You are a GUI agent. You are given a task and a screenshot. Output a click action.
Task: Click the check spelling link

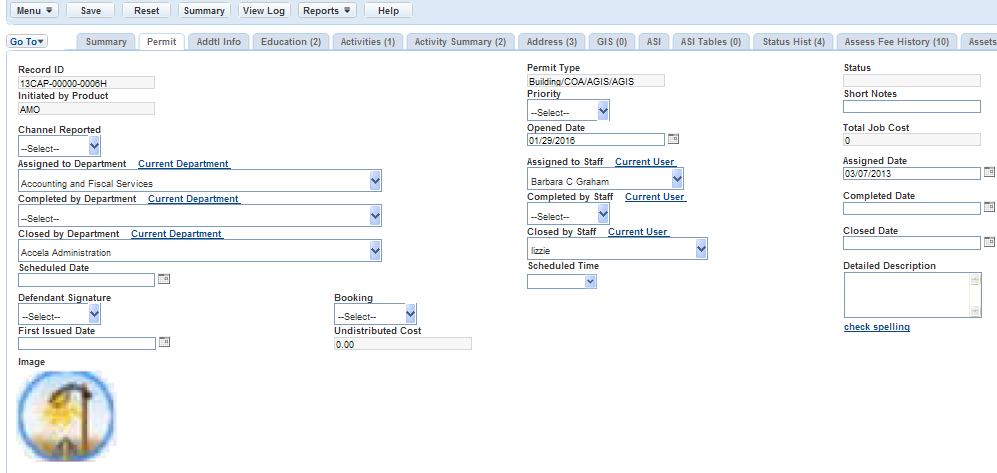[x=876, y=327]
